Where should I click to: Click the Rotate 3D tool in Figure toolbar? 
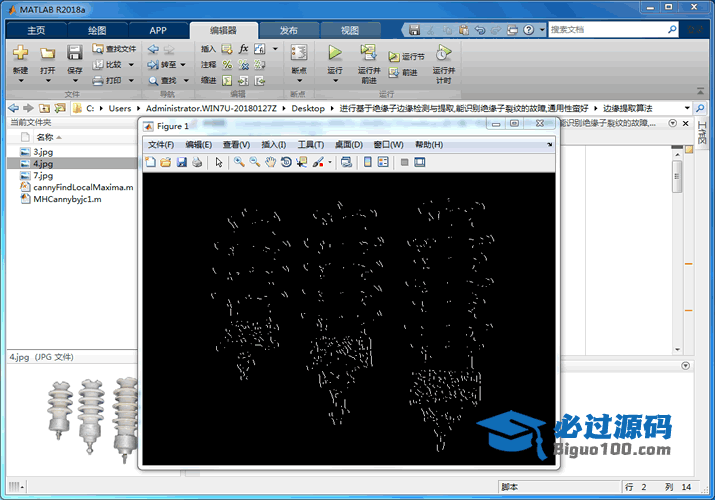[x=285, y=162]
